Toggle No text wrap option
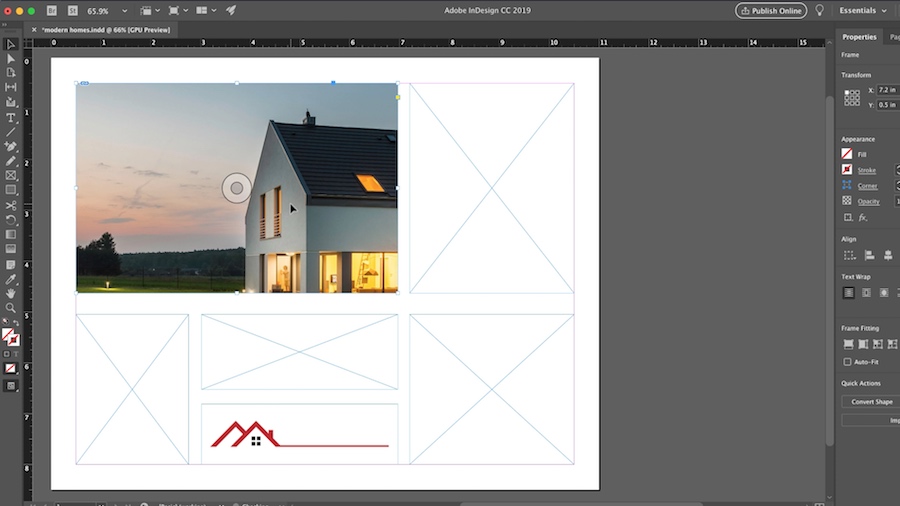The image size is (900, 506). pos(848,293)
